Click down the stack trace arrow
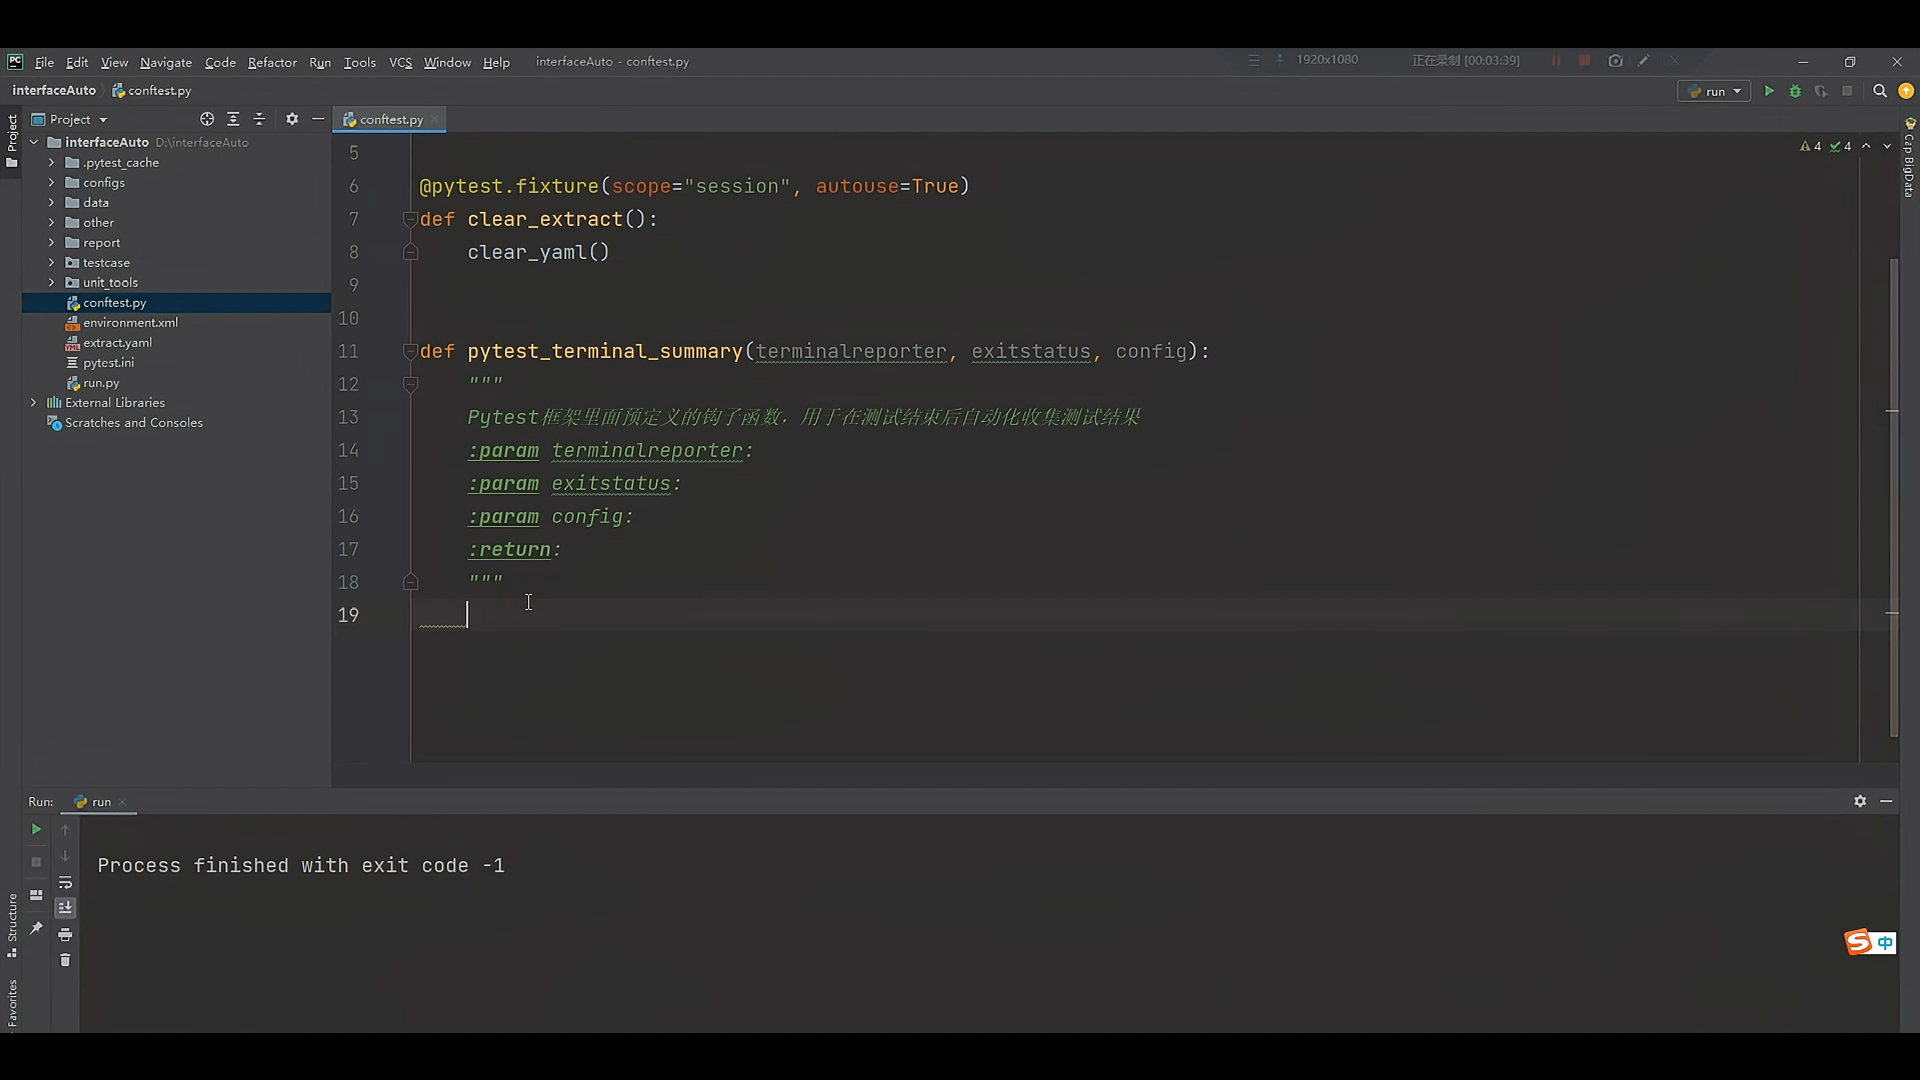This screenshot has height=1080, width=1920. [x=65, y=856]
